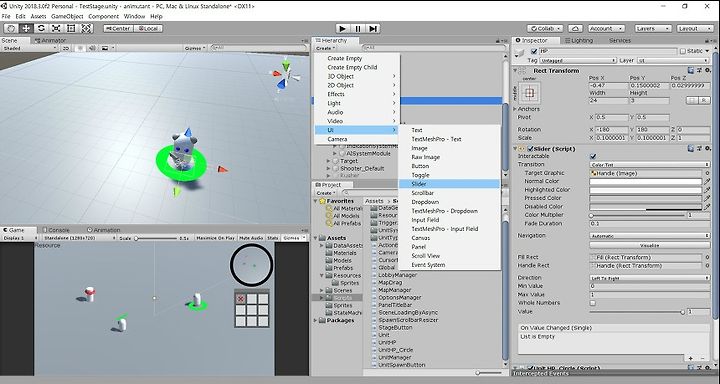Toggle the HP object active checkbox
Image resolution: width=720 pixels, height=384 pixels.
(x=534, y=51)
